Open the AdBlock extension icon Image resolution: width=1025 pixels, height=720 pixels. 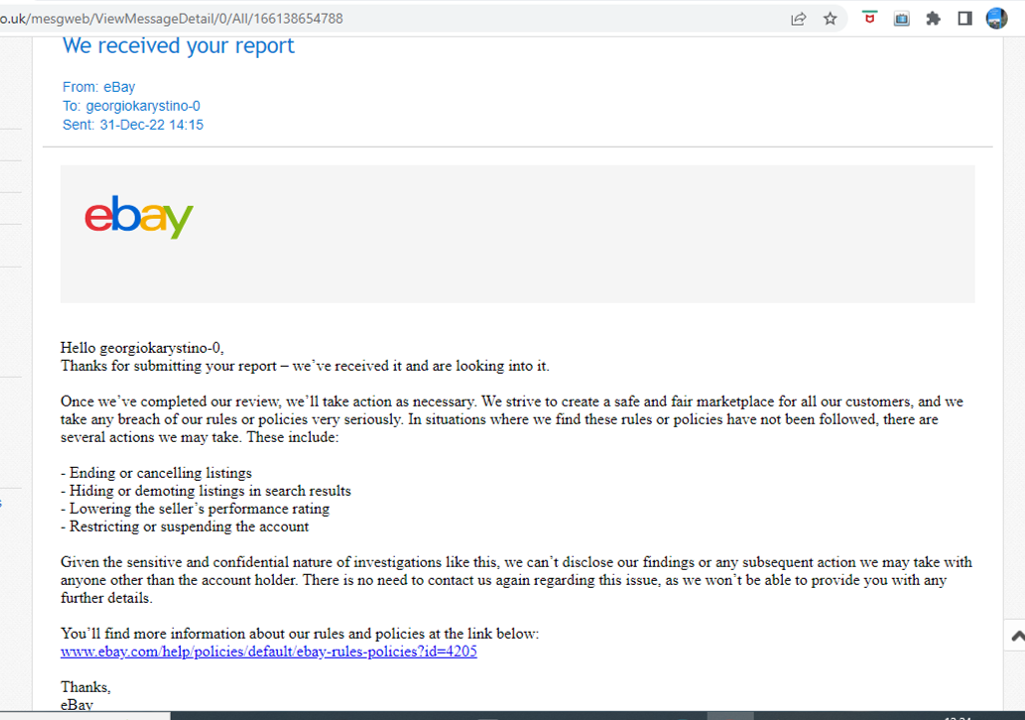869,18
